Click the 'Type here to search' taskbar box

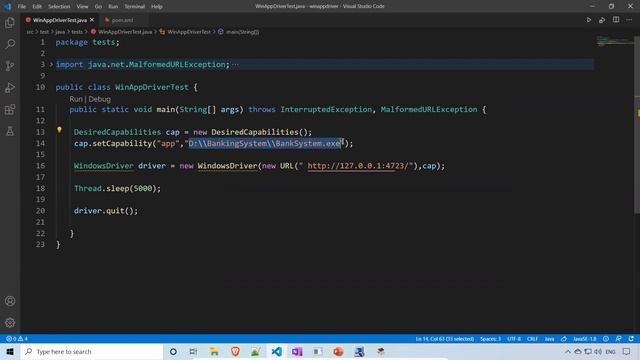pyautogui.click(x=92, y=351)
